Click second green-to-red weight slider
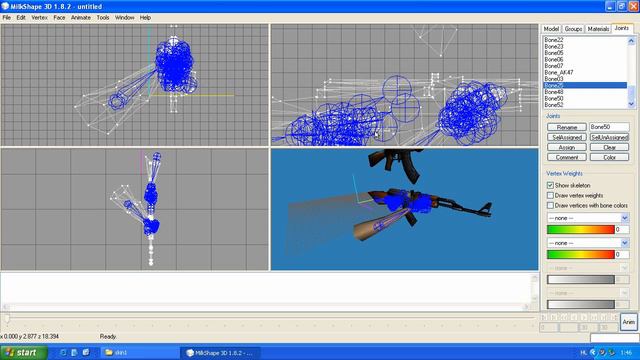Viewport: 640px width, 360px height. pos(580,254)
